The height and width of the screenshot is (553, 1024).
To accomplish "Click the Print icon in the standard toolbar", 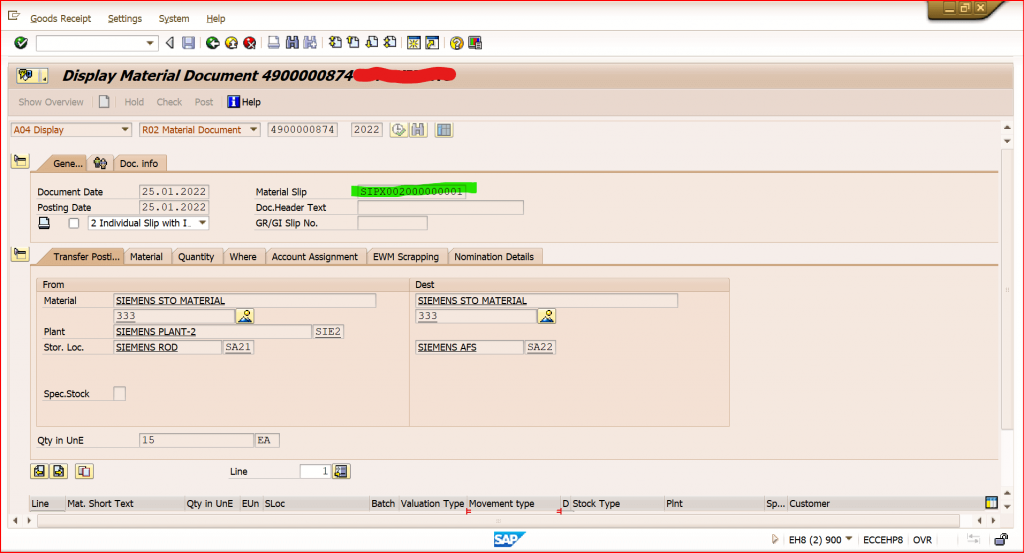I will 274,43.
